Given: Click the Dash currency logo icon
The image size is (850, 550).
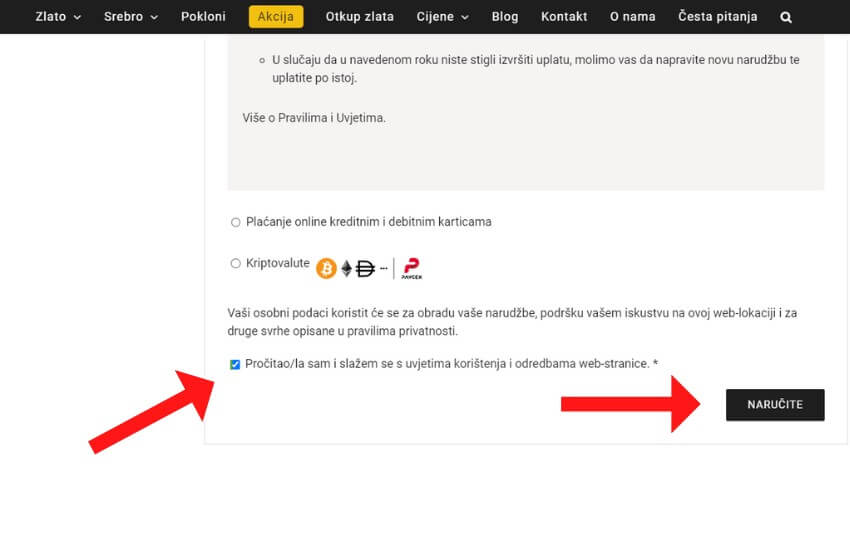Looking at the screenshot, I should 365,268.
